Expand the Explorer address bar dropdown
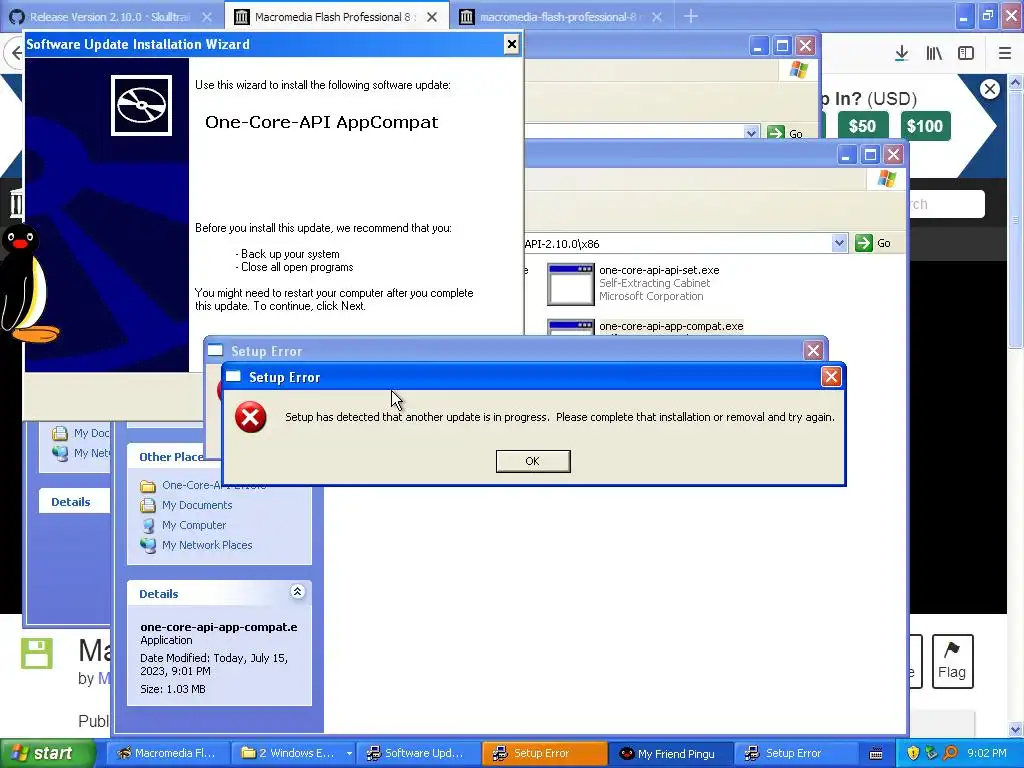This screenshot has width=1024, height=768. point(839,244)
